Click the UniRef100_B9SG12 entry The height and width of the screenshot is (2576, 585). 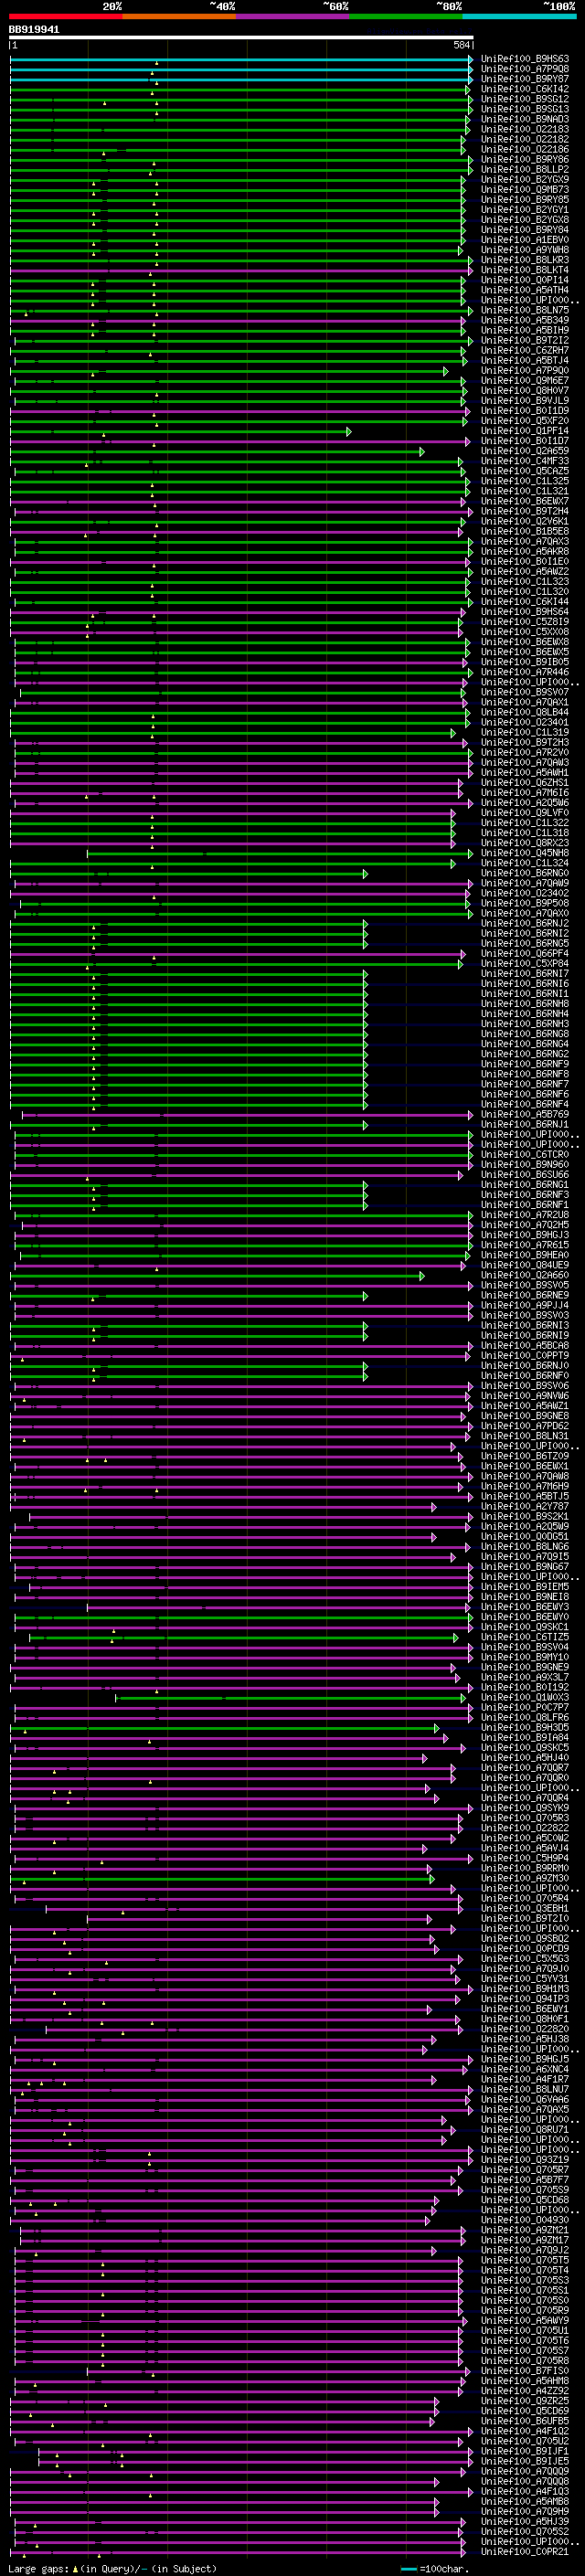(525, 99)
